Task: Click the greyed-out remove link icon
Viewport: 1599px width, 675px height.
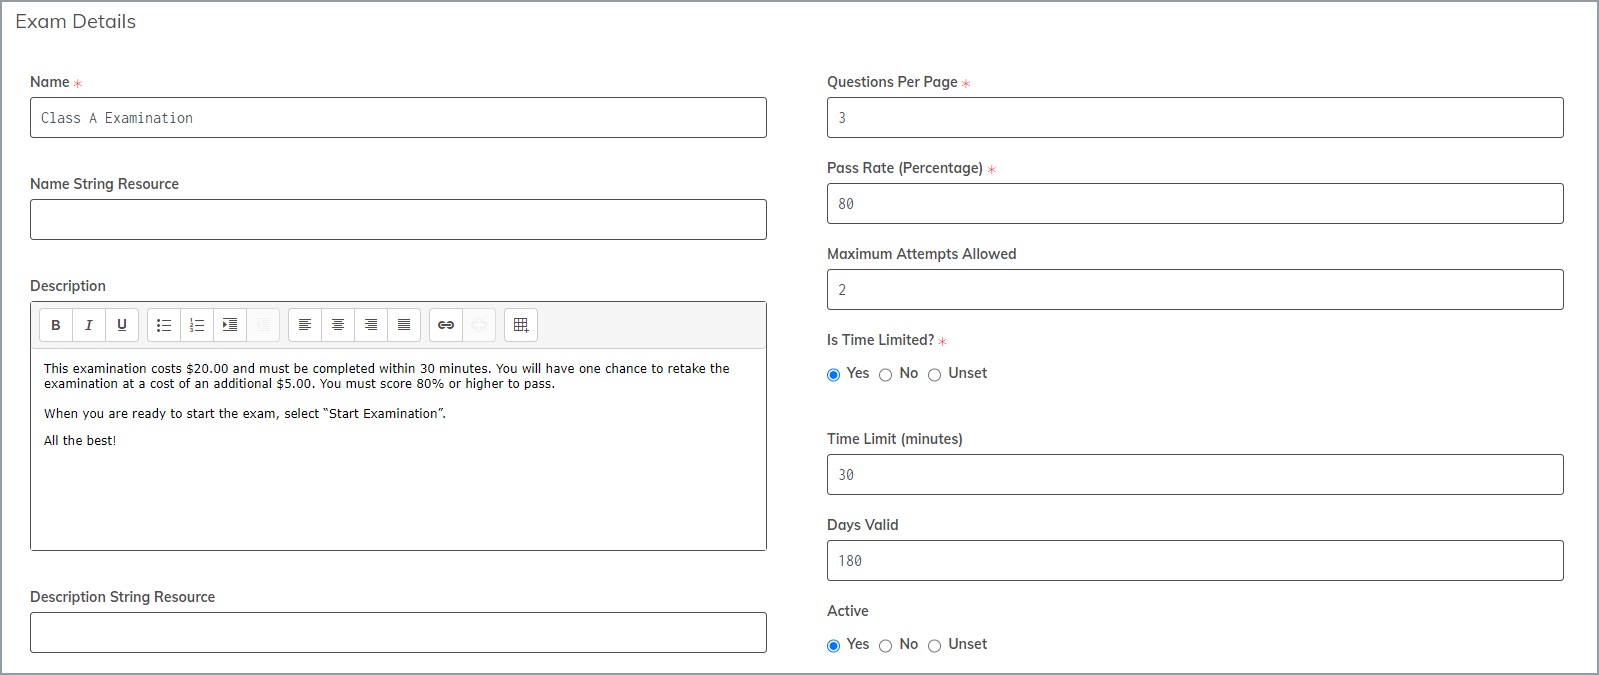Action: (479, 325)
